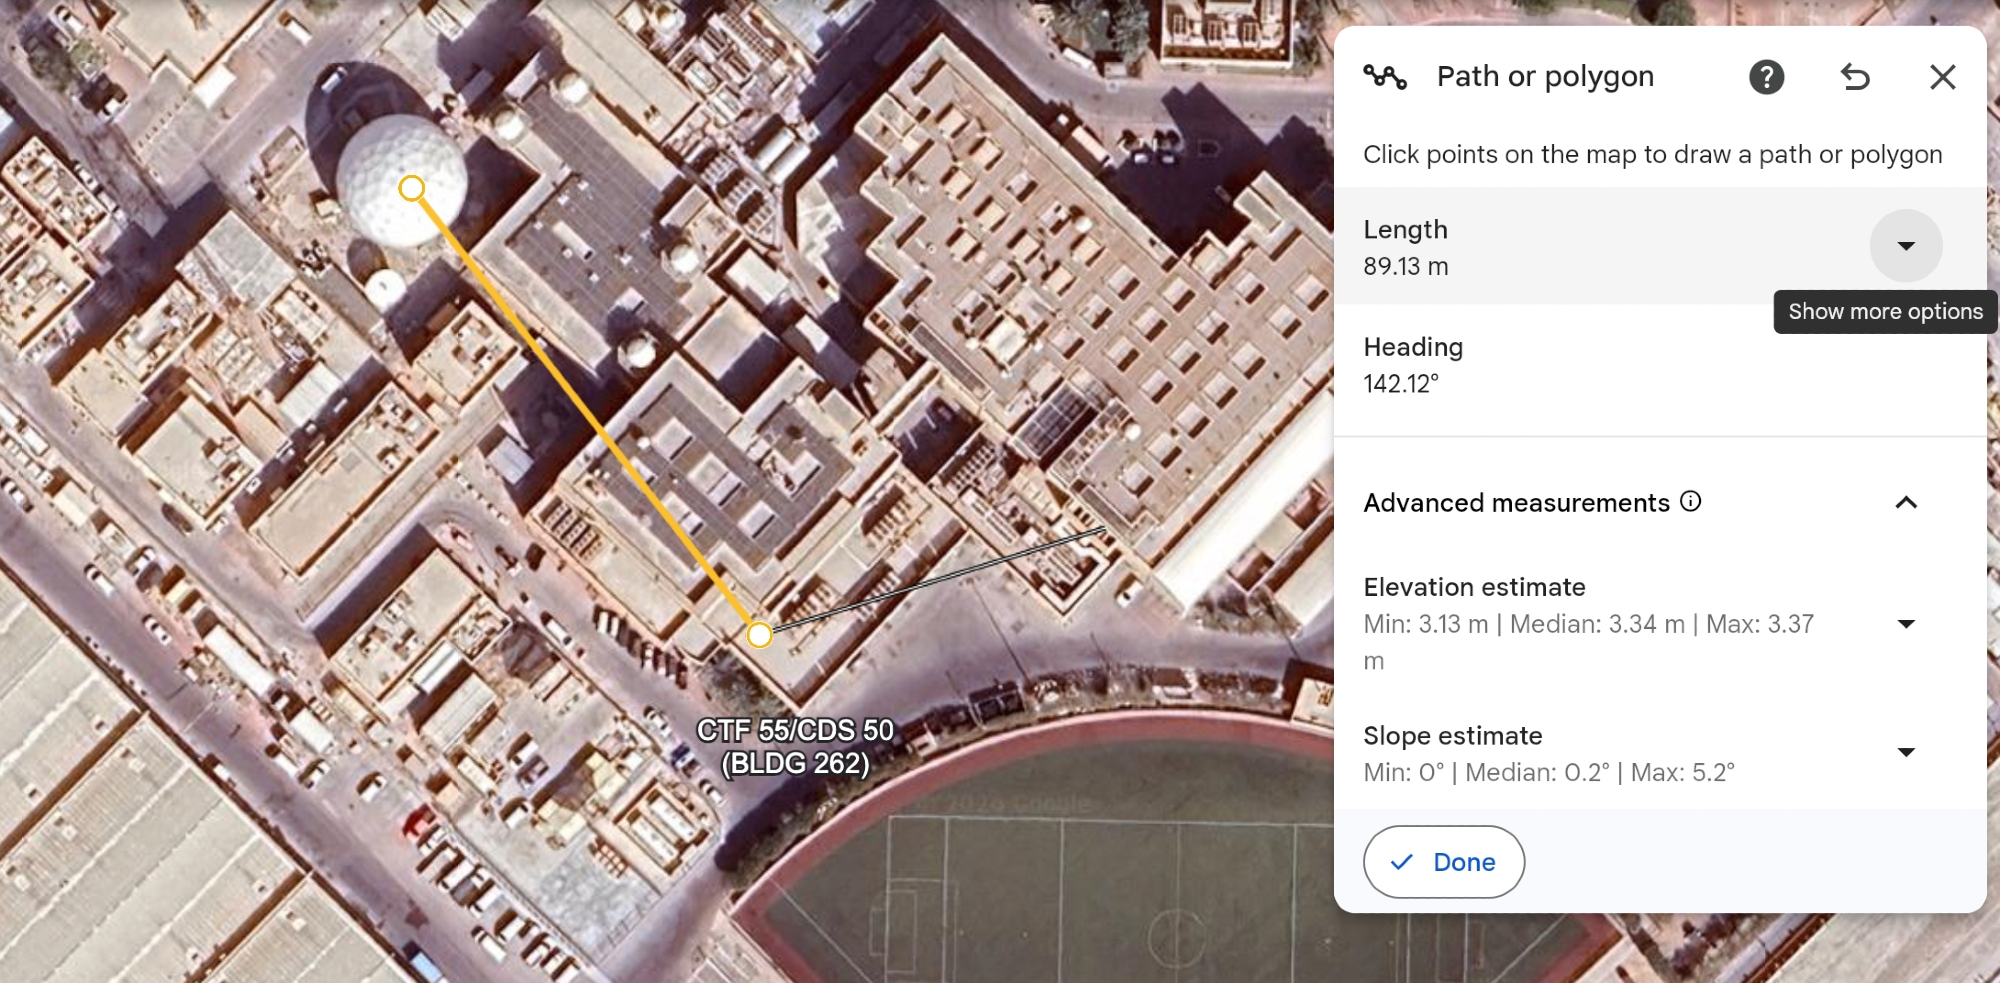Show info about Advanced measurements
This screenshot has height=983, width=2000.
(1690, 501)
